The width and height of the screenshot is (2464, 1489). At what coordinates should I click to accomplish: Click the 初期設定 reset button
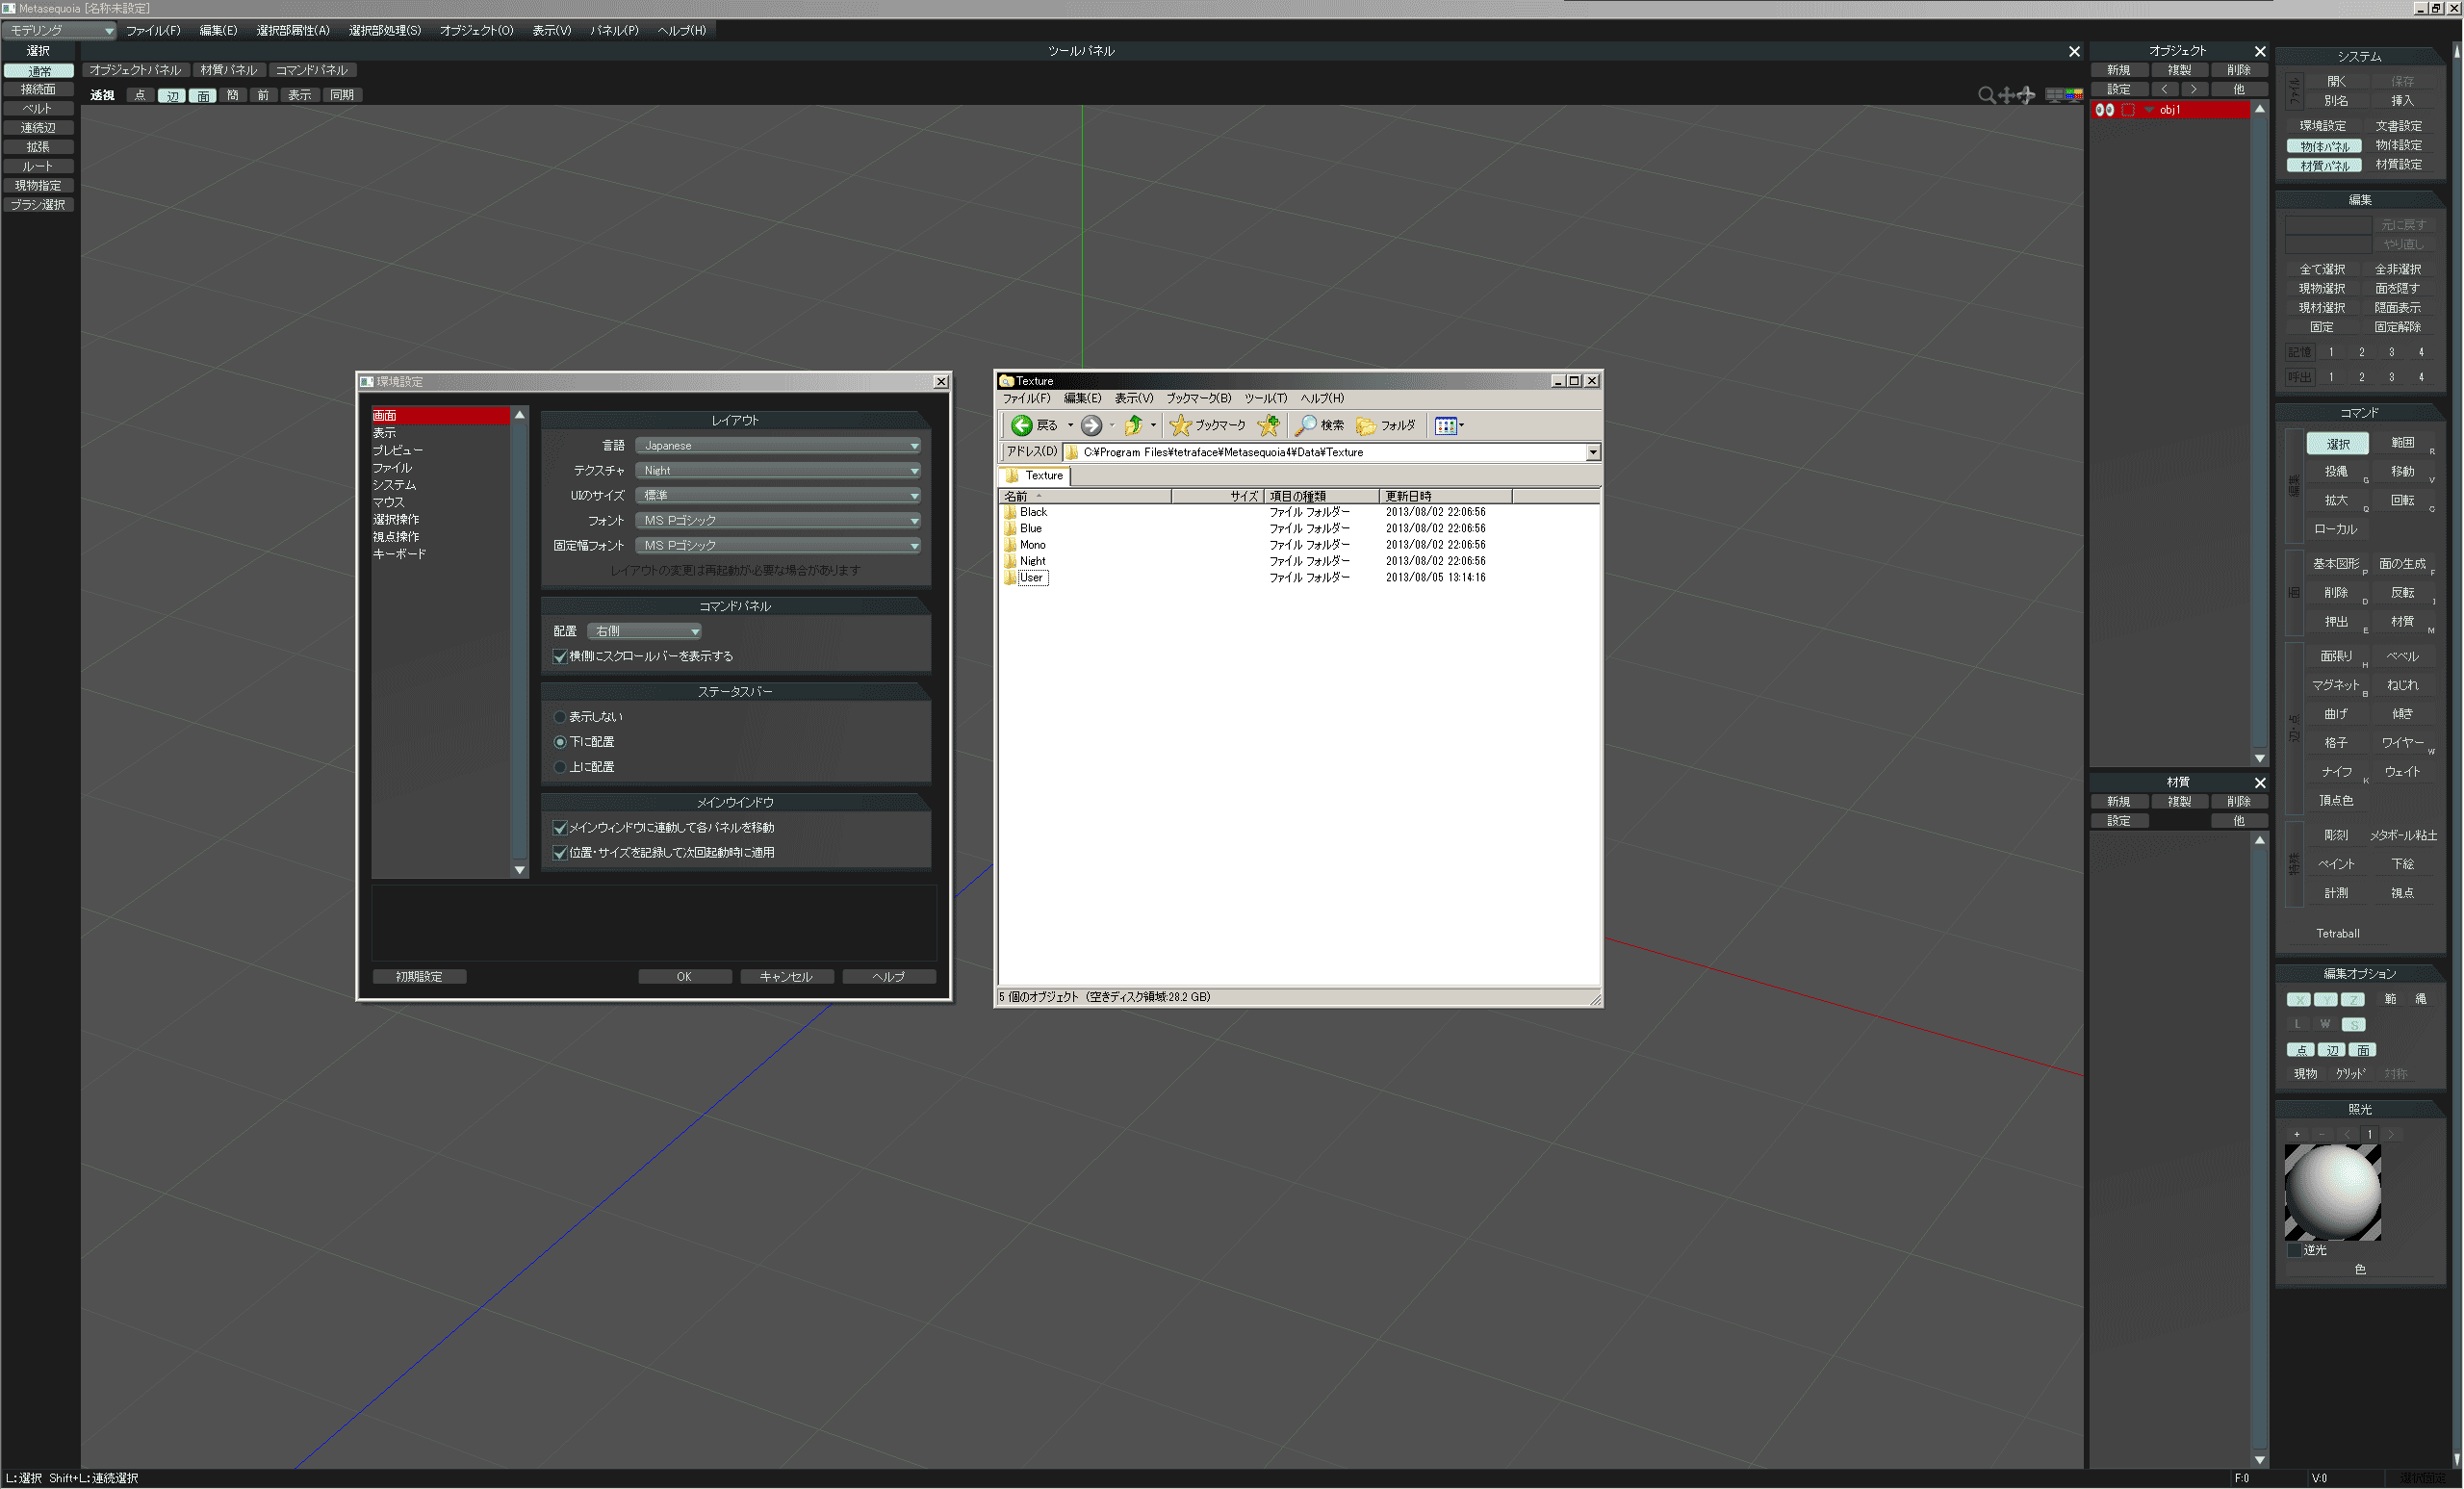coord(419,977)
